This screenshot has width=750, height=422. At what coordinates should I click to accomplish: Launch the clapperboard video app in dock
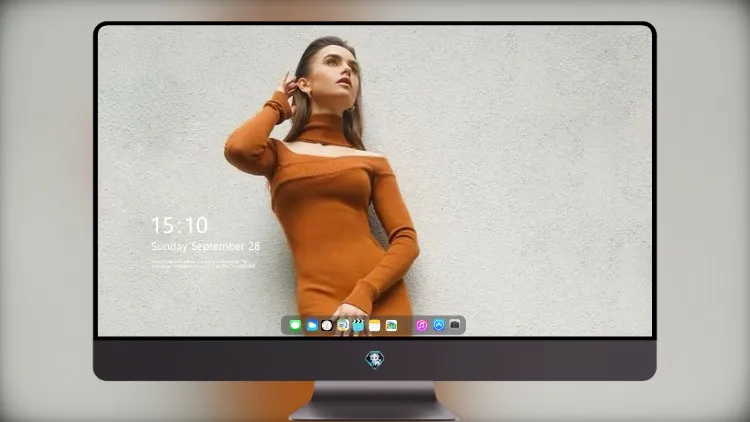click(x=358, y=325)
